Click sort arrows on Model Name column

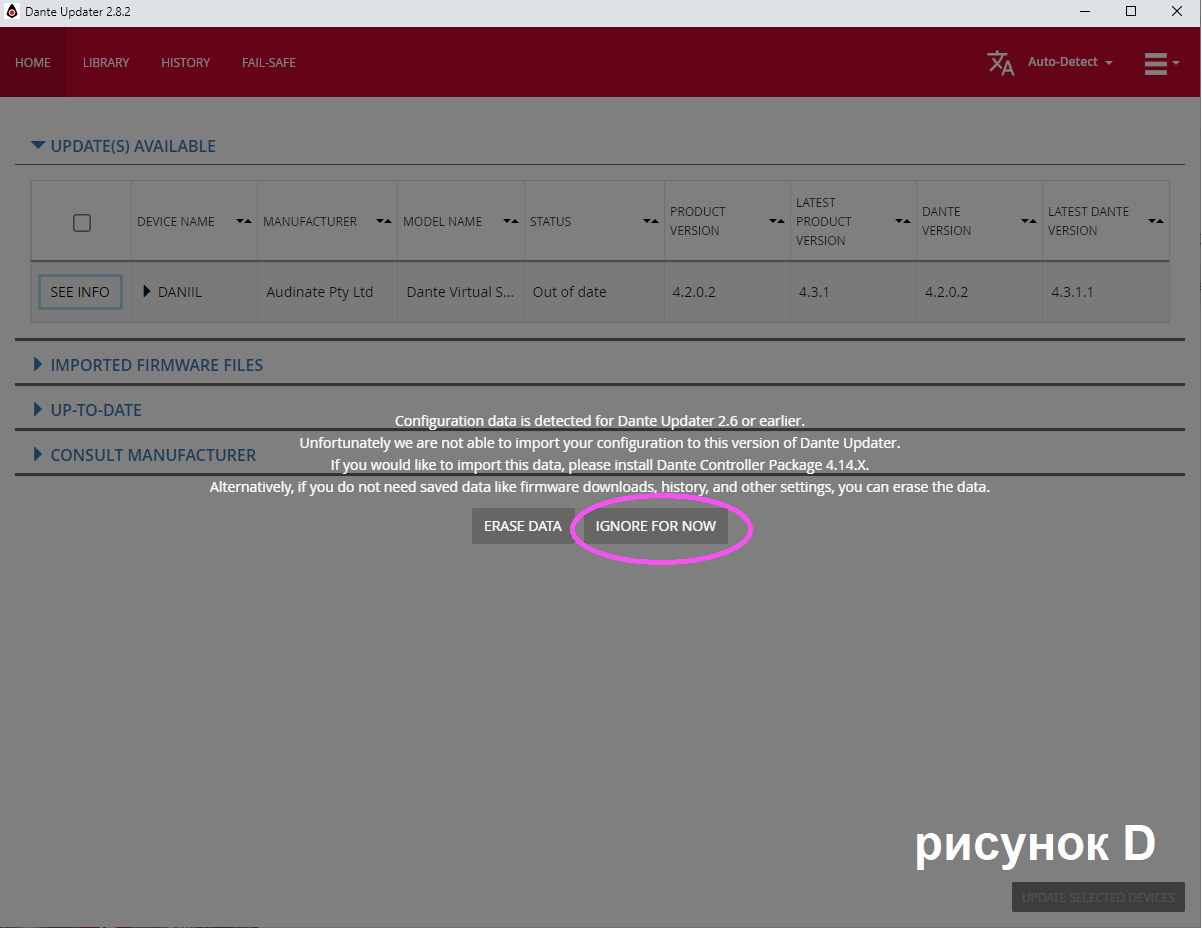510,221
